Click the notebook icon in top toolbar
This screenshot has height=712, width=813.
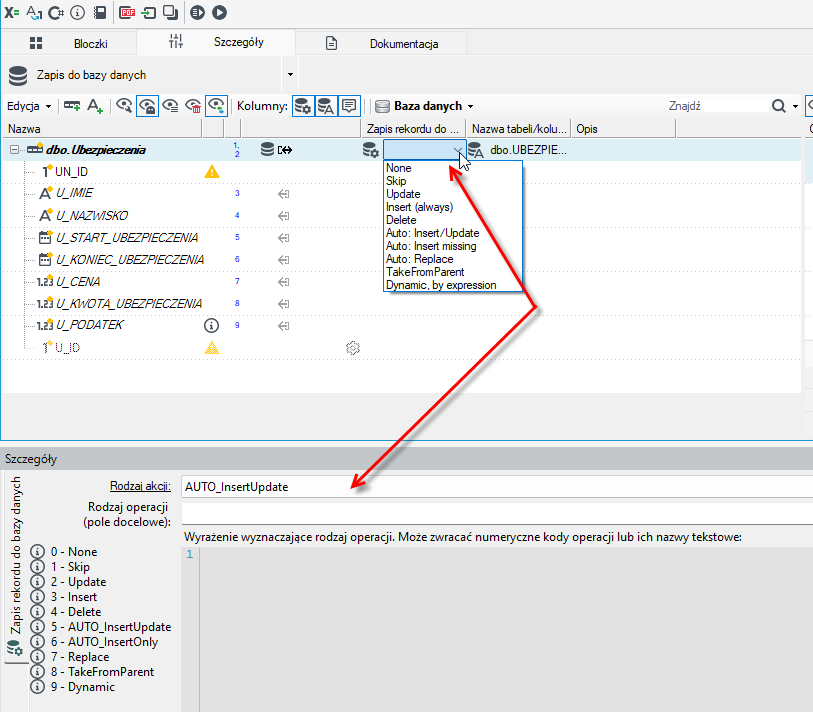100,12
